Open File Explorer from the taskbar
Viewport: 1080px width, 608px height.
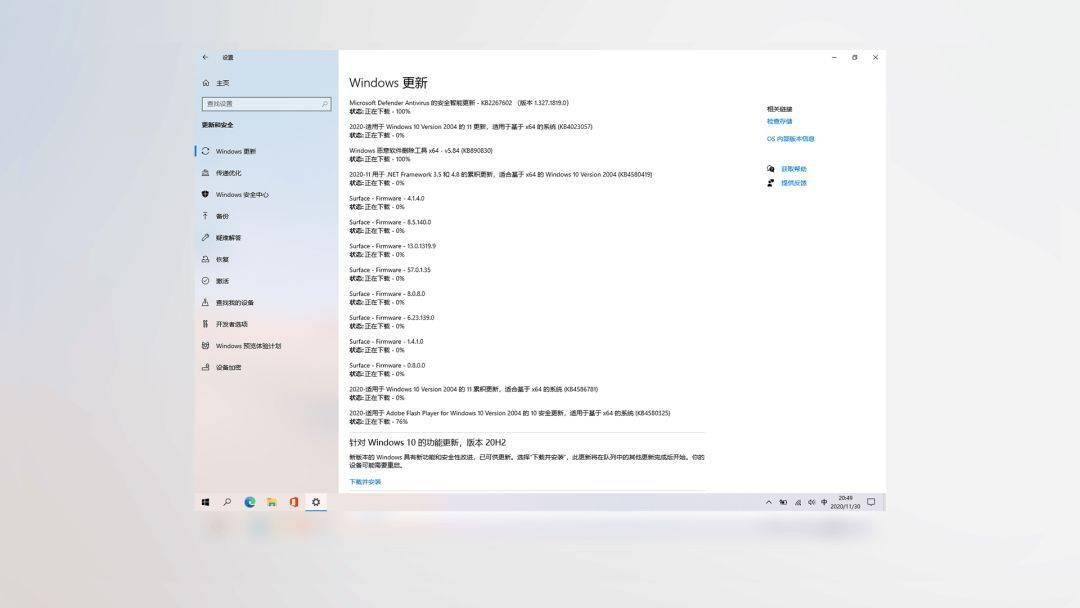tap(271, 503)
